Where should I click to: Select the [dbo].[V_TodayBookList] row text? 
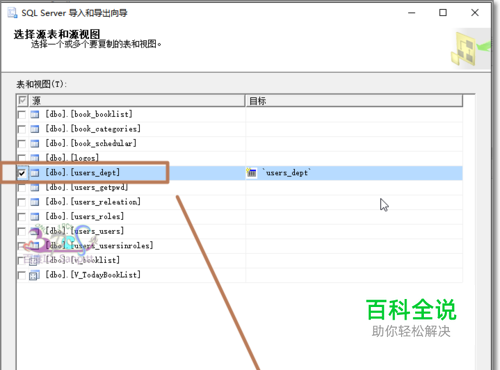coord(93,275)
